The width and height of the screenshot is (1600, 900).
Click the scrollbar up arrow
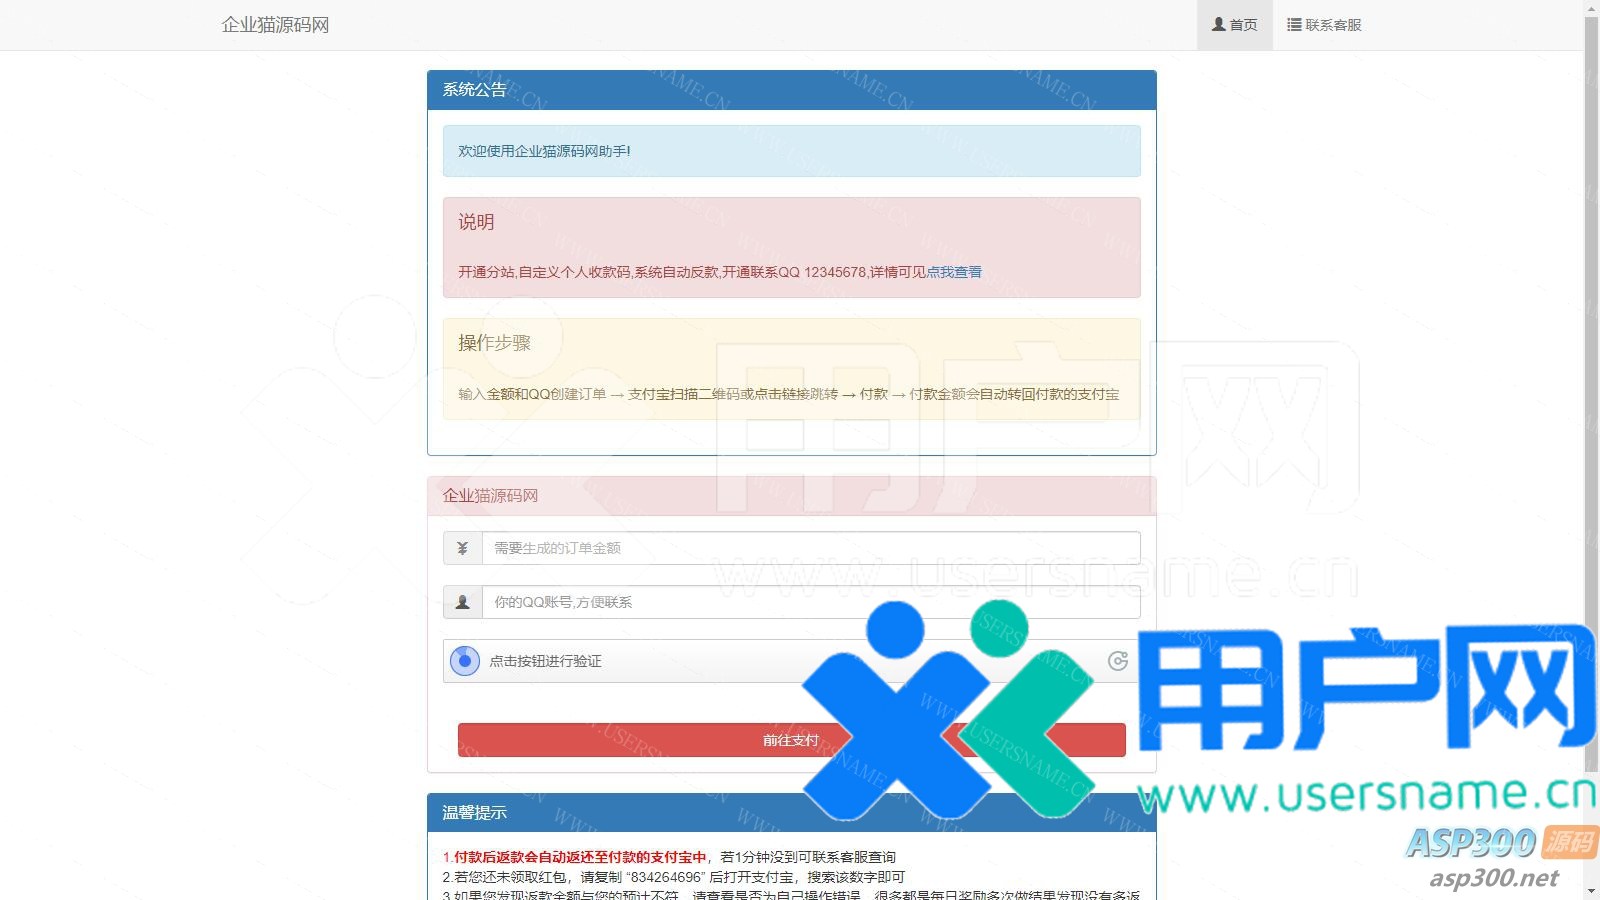1592,8
